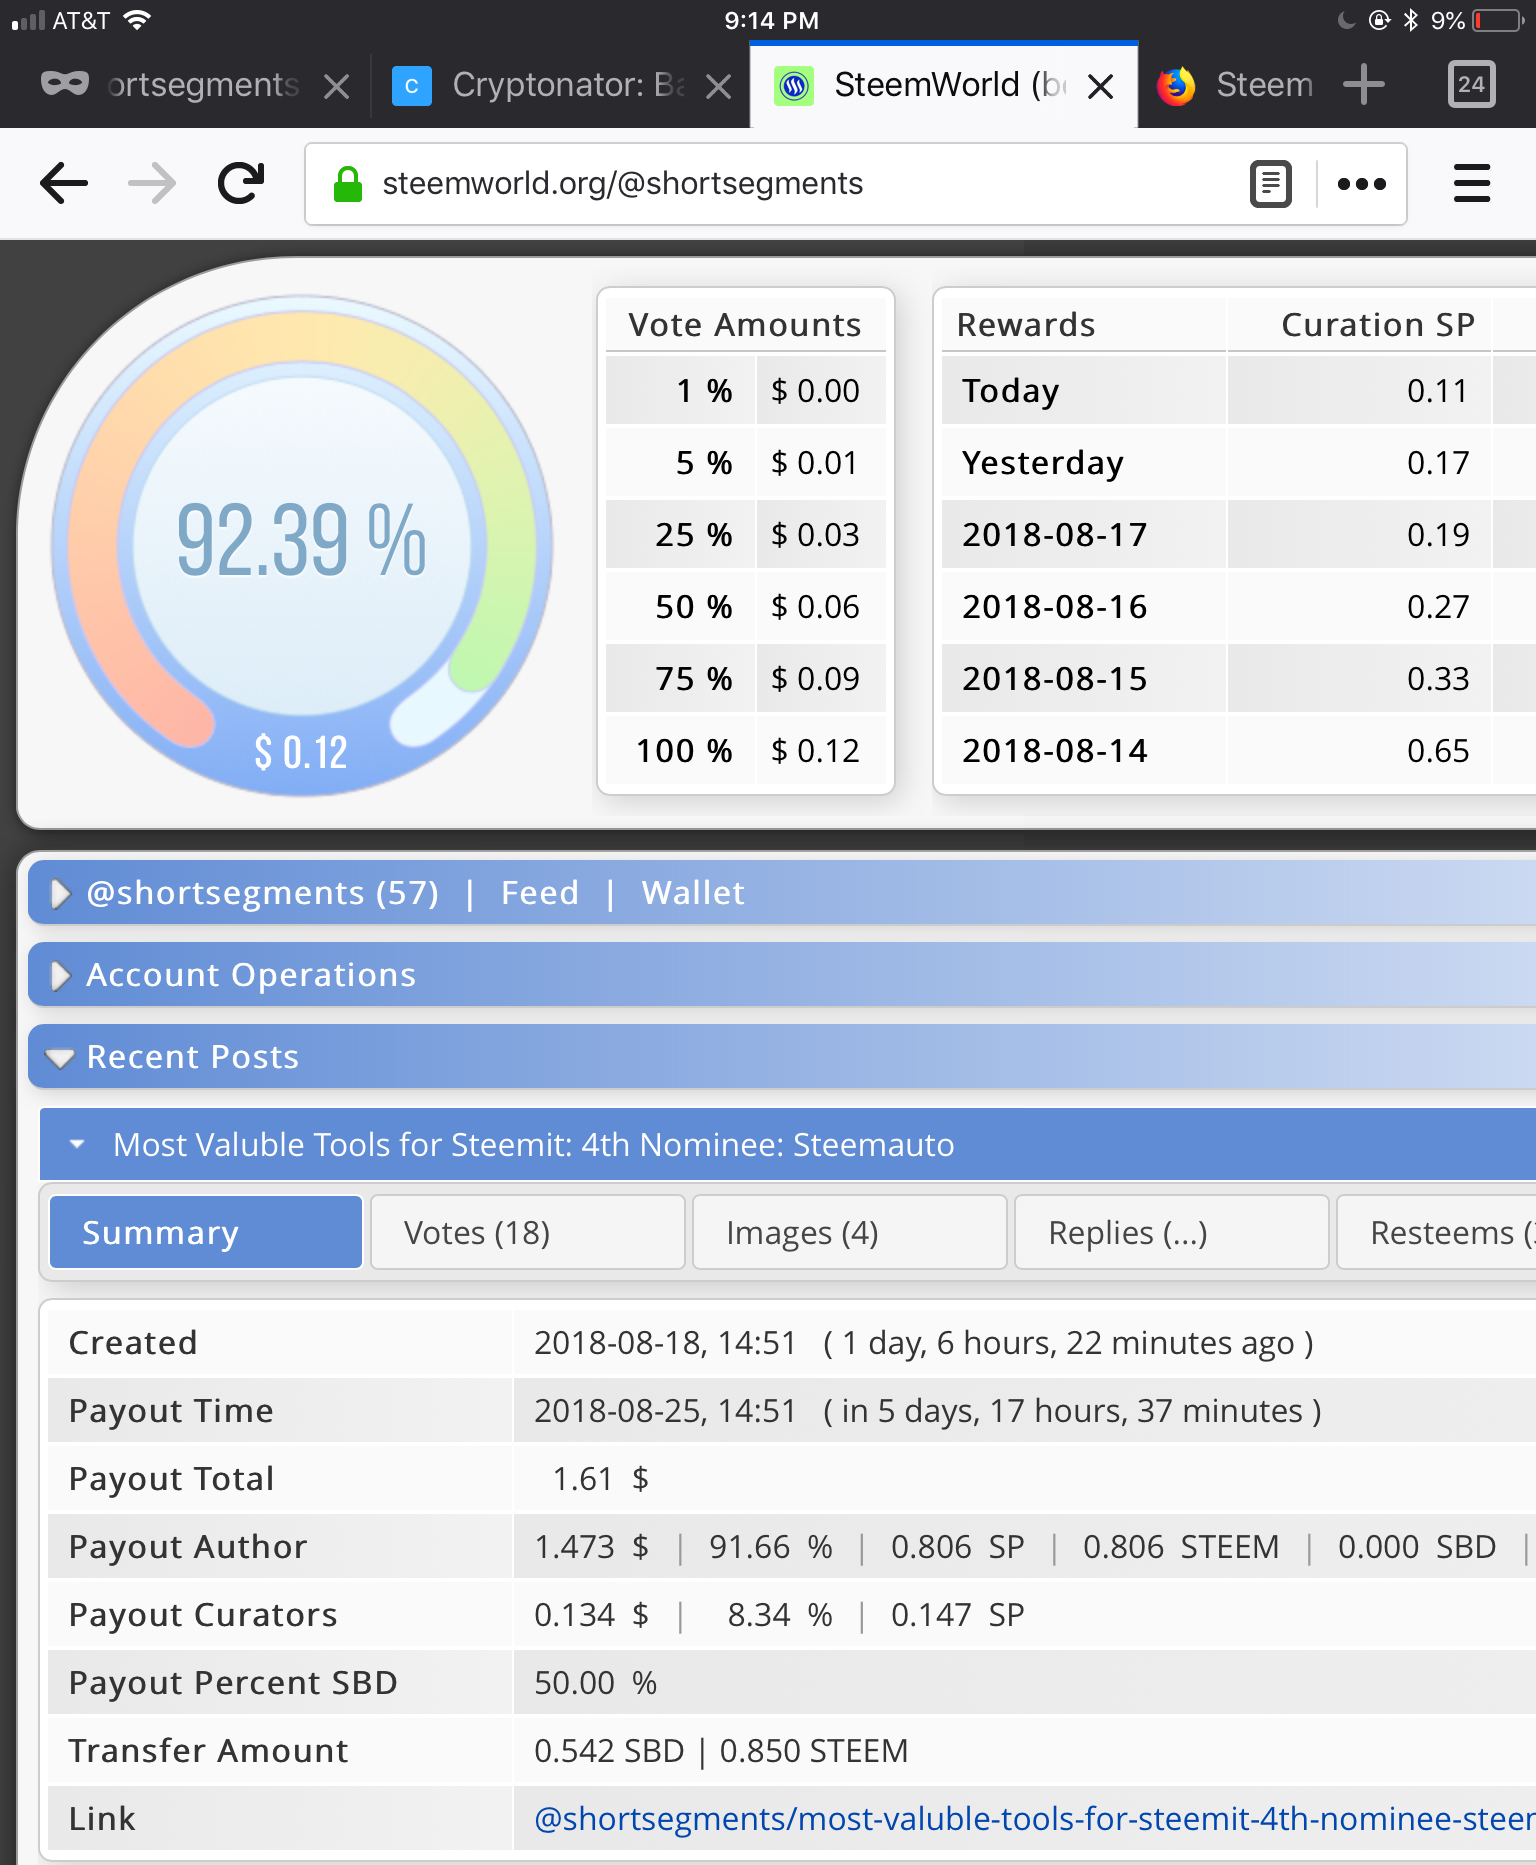
Task: Open the Wallet link
Action: click(x=693, y=893)
